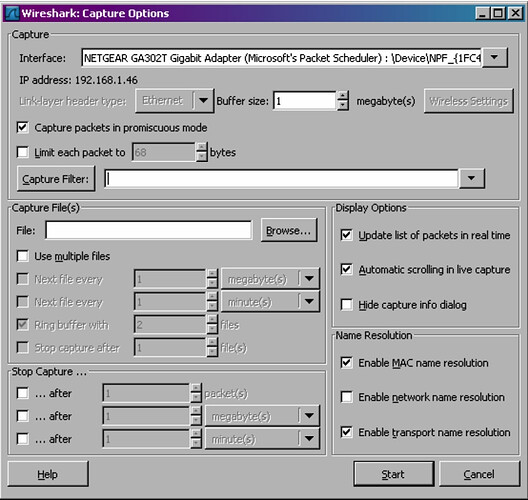
Task: Minimize the Capture Options window
Action: click(483, 13)
